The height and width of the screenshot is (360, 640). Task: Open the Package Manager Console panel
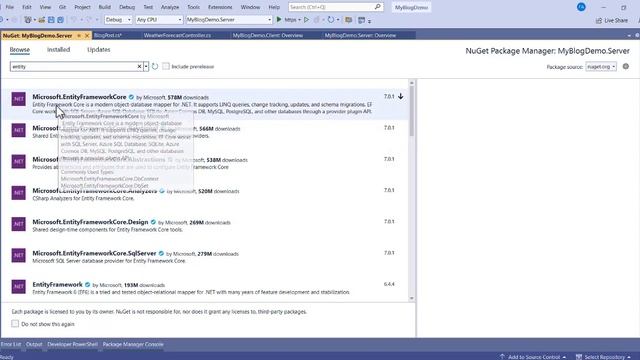click(x=133, y=344)
